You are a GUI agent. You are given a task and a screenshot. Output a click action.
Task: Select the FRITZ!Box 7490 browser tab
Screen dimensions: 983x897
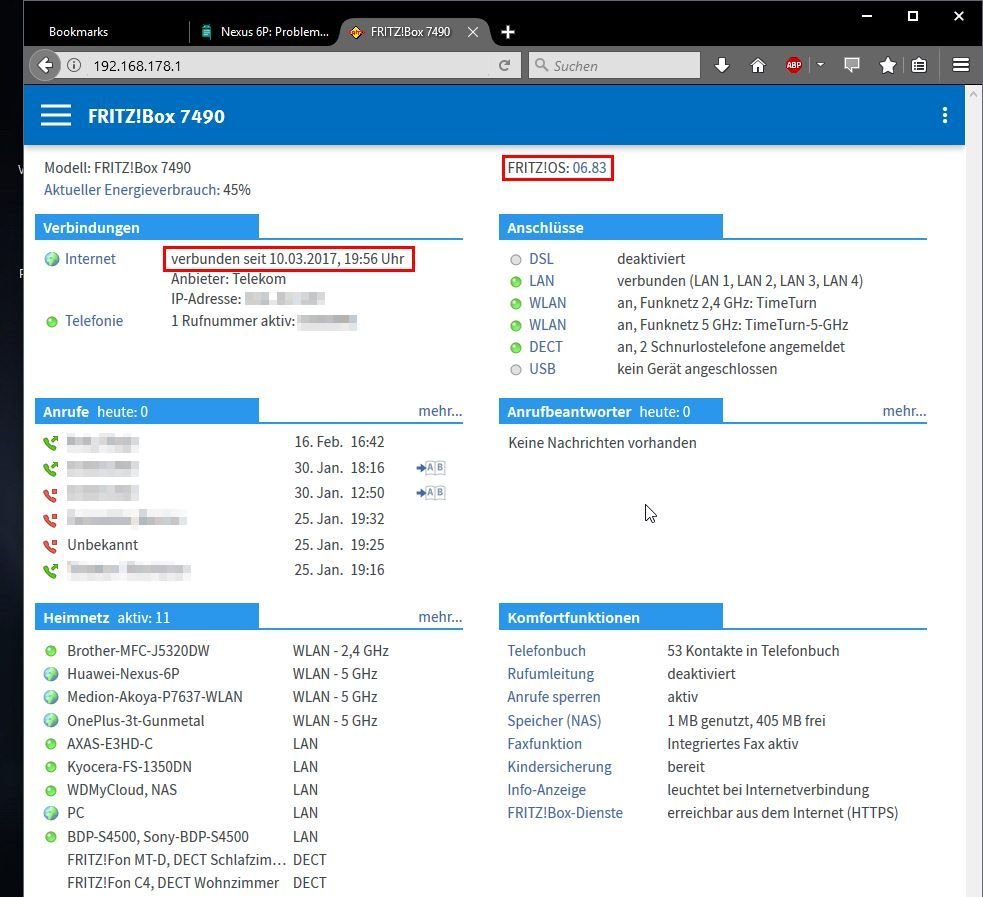(x=411, y=32)
